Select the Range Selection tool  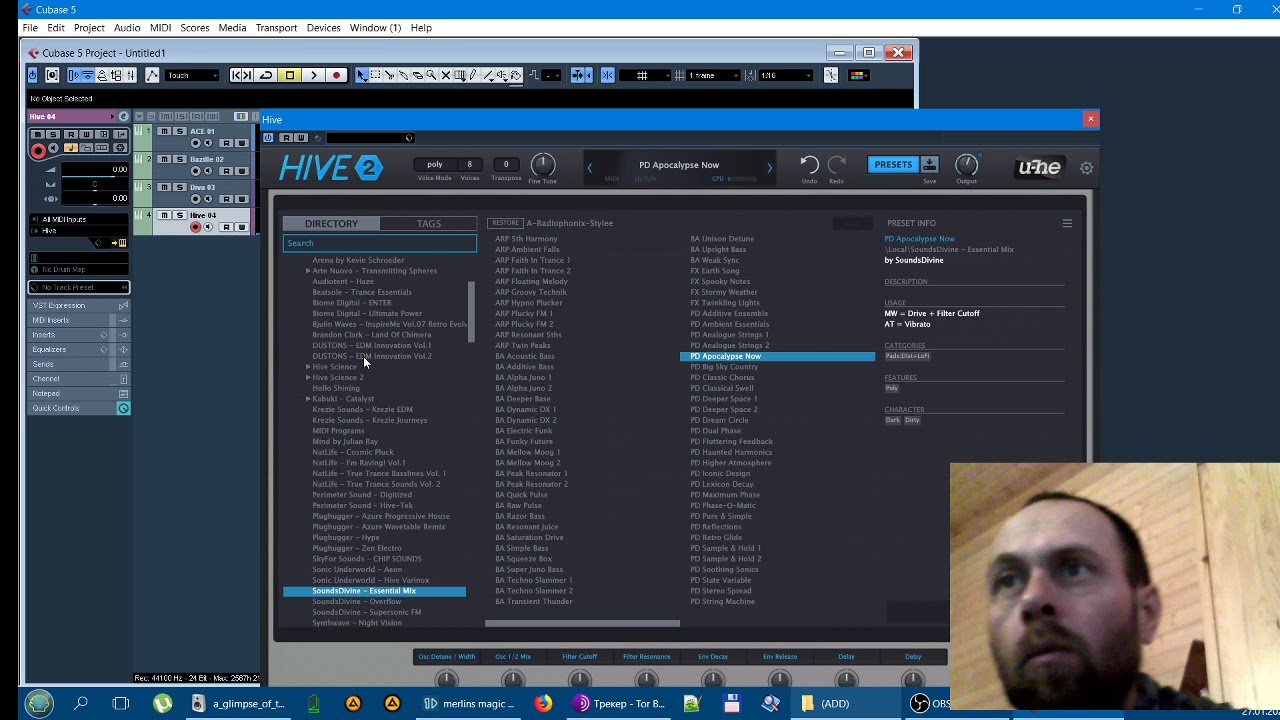[375, 75]
